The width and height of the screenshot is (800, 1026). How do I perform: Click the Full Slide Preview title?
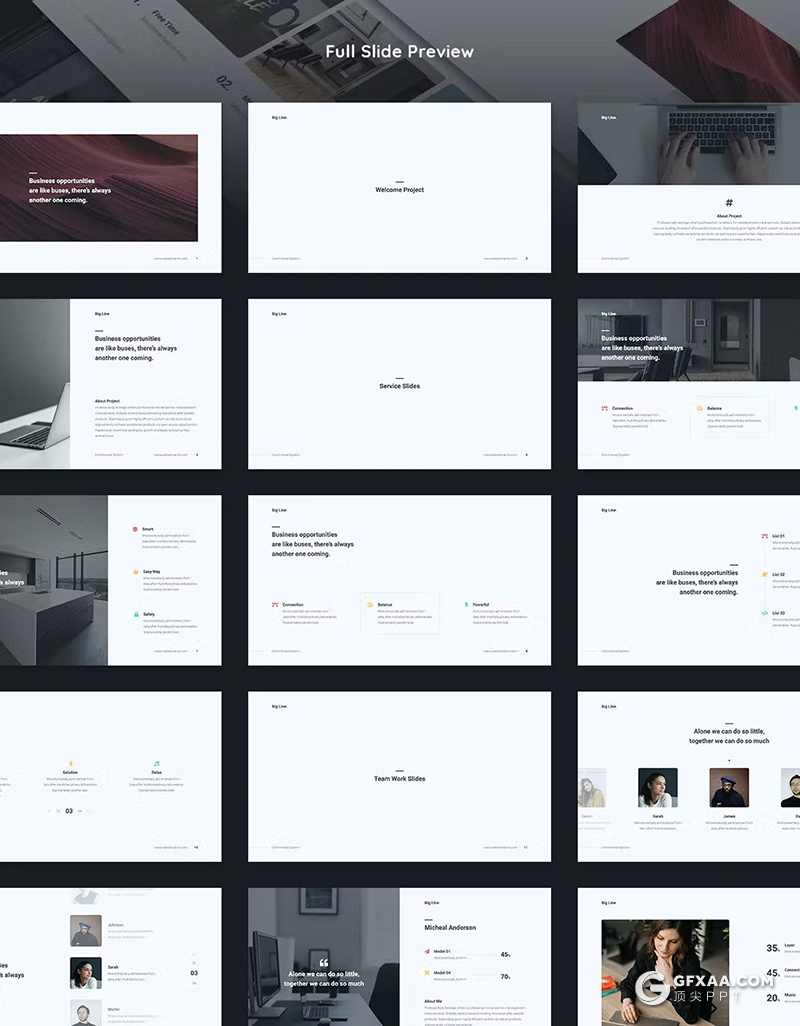[399, 51]
